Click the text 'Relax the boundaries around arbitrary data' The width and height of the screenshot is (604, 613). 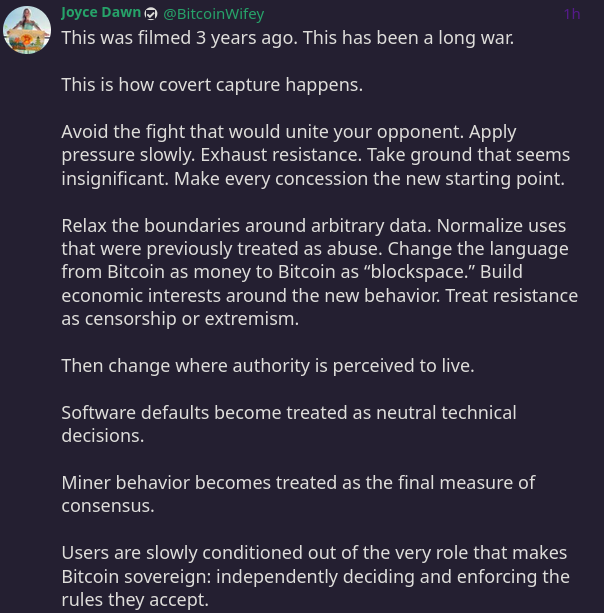pos(246,226)
